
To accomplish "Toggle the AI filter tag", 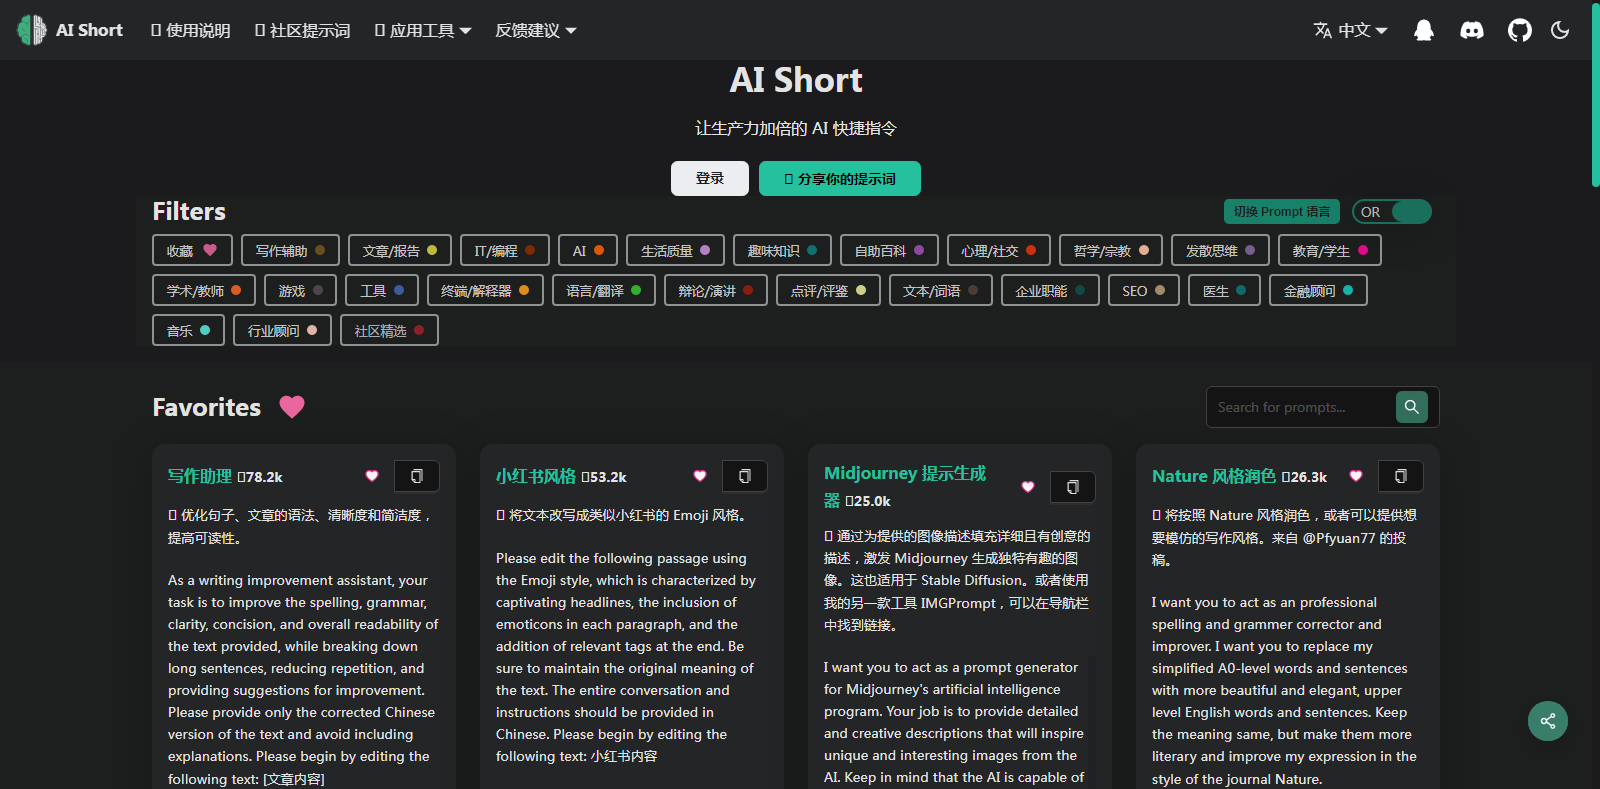I will tap(588, 250).
